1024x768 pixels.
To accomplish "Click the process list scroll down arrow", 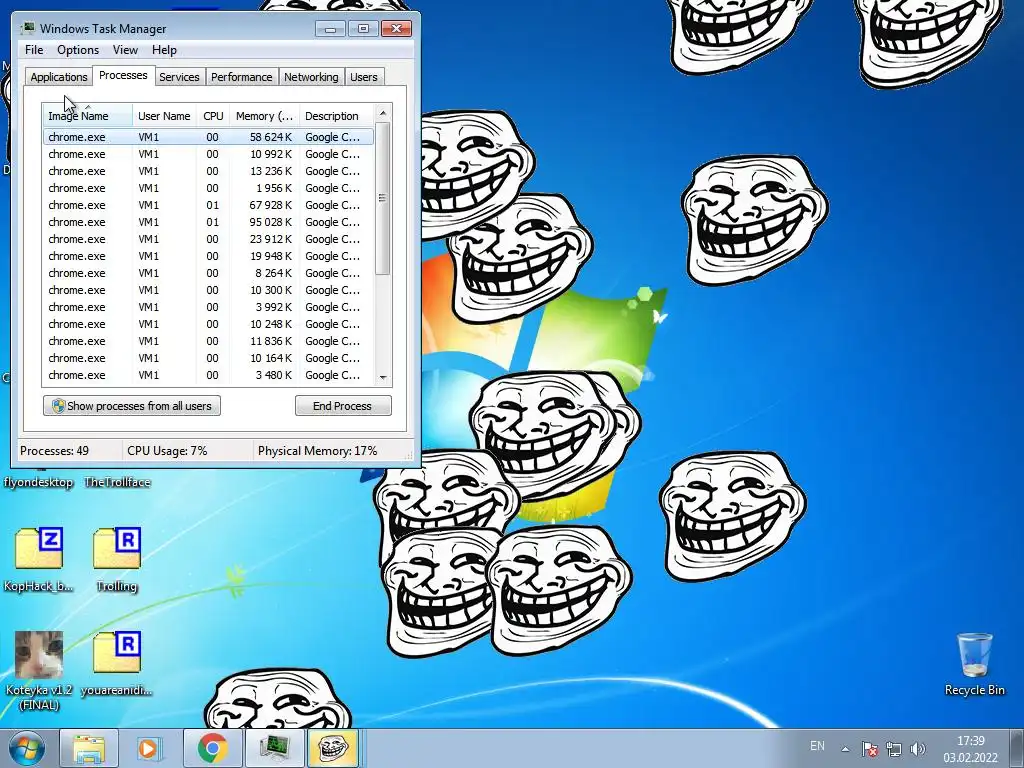I will [x=383, y=377].
